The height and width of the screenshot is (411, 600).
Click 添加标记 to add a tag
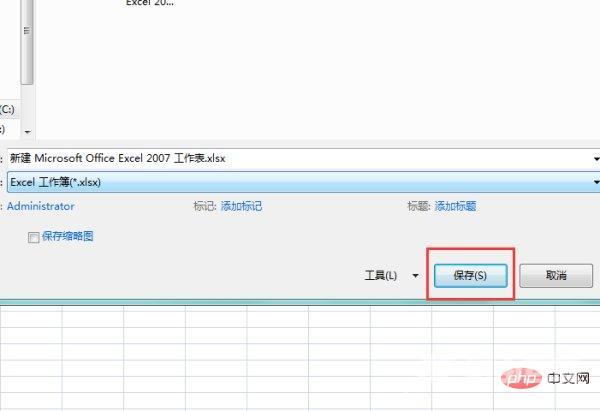(x=241, y=206)
